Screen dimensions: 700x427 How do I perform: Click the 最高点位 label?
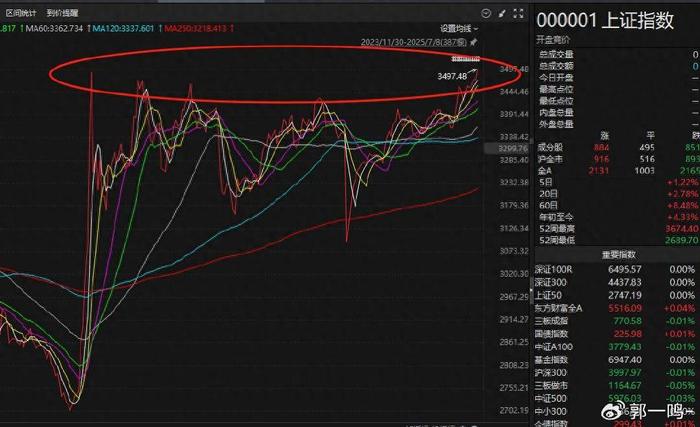click(x=556, y=89)
